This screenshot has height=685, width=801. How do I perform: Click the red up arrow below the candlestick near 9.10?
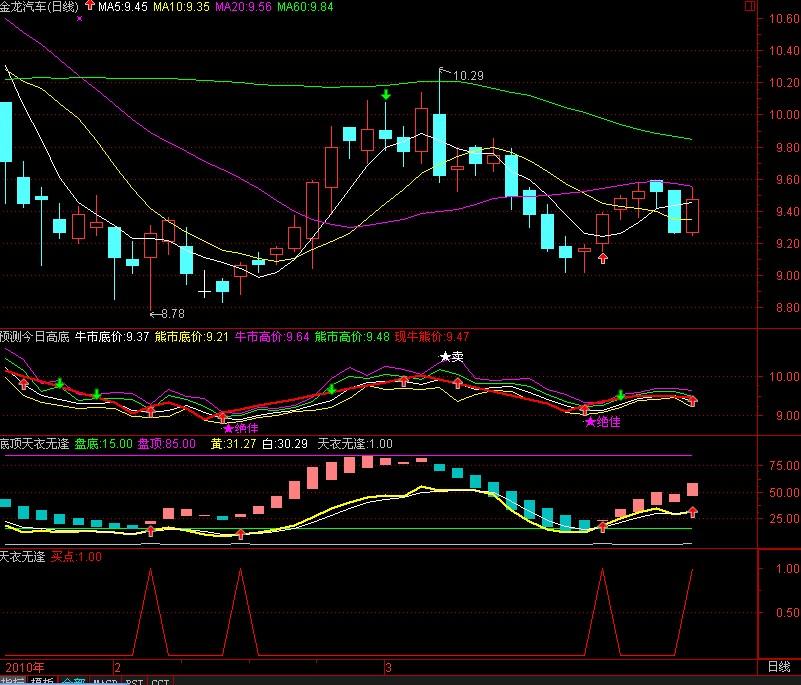tap(603, 258)
